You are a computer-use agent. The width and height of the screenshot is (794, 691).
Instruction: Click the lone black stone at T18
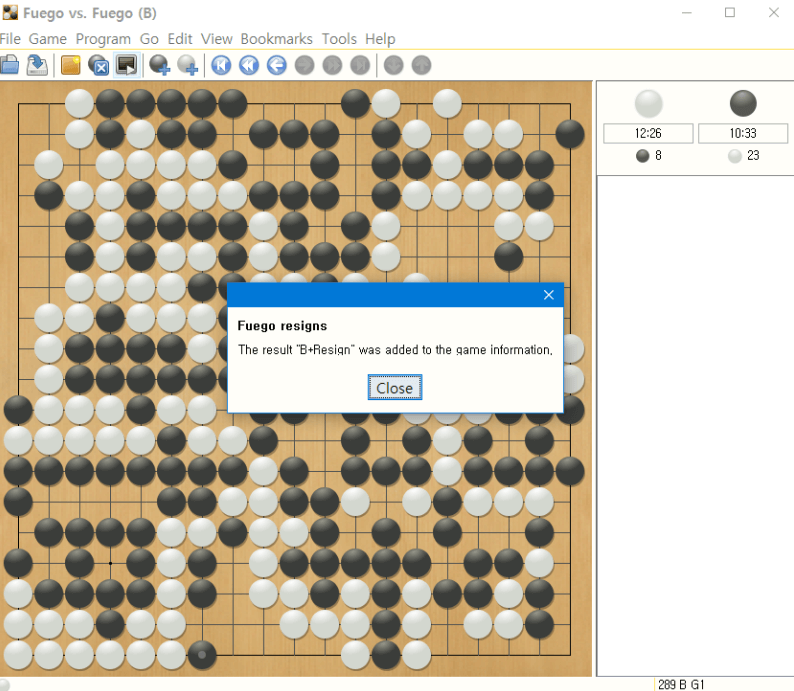[x=570, y=134]
